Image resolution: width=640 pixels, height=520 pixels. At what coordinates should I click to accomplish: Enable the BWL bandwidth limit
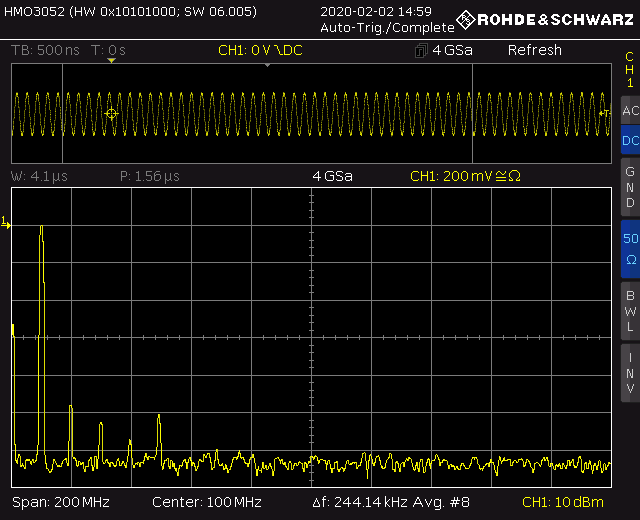(630, 310)
